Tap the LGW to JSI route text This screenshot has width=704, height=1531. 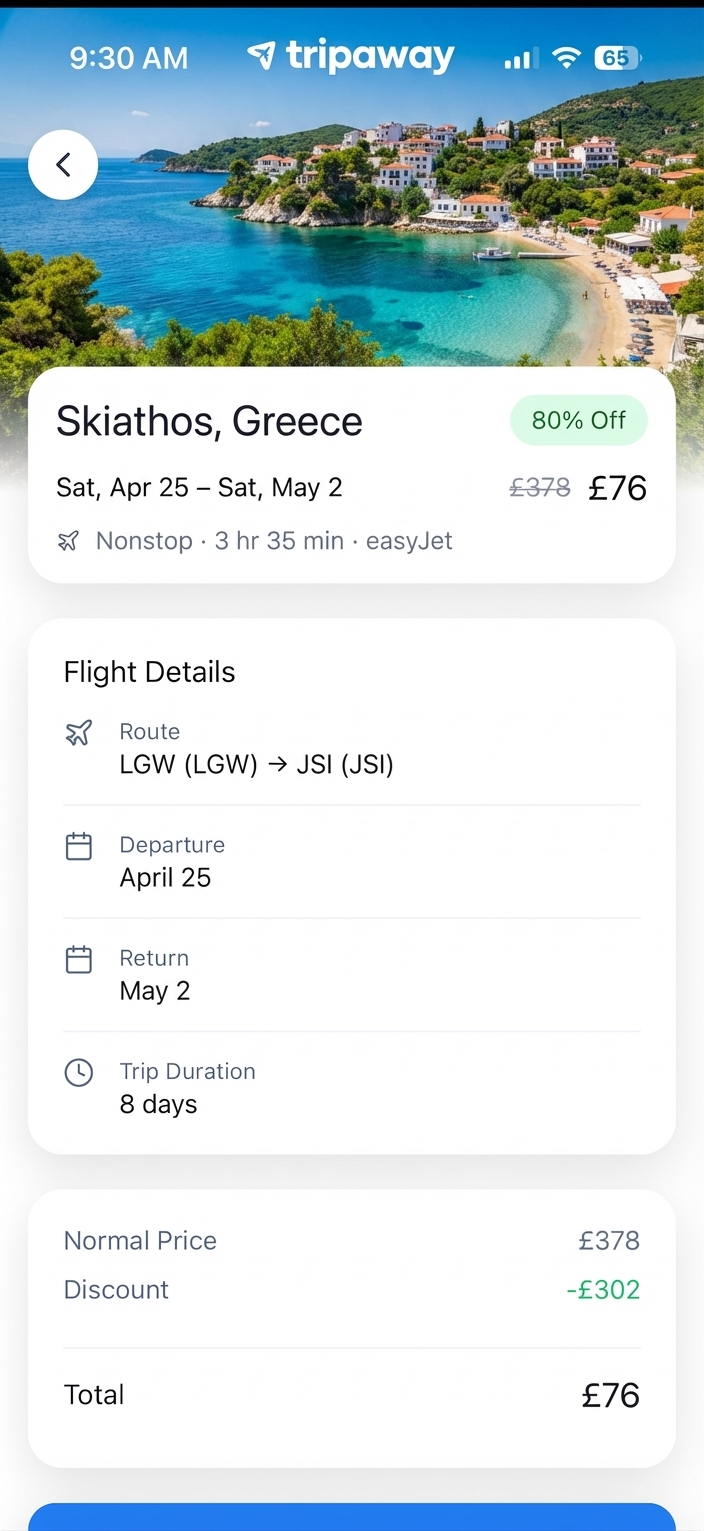[x=256, y=765]
